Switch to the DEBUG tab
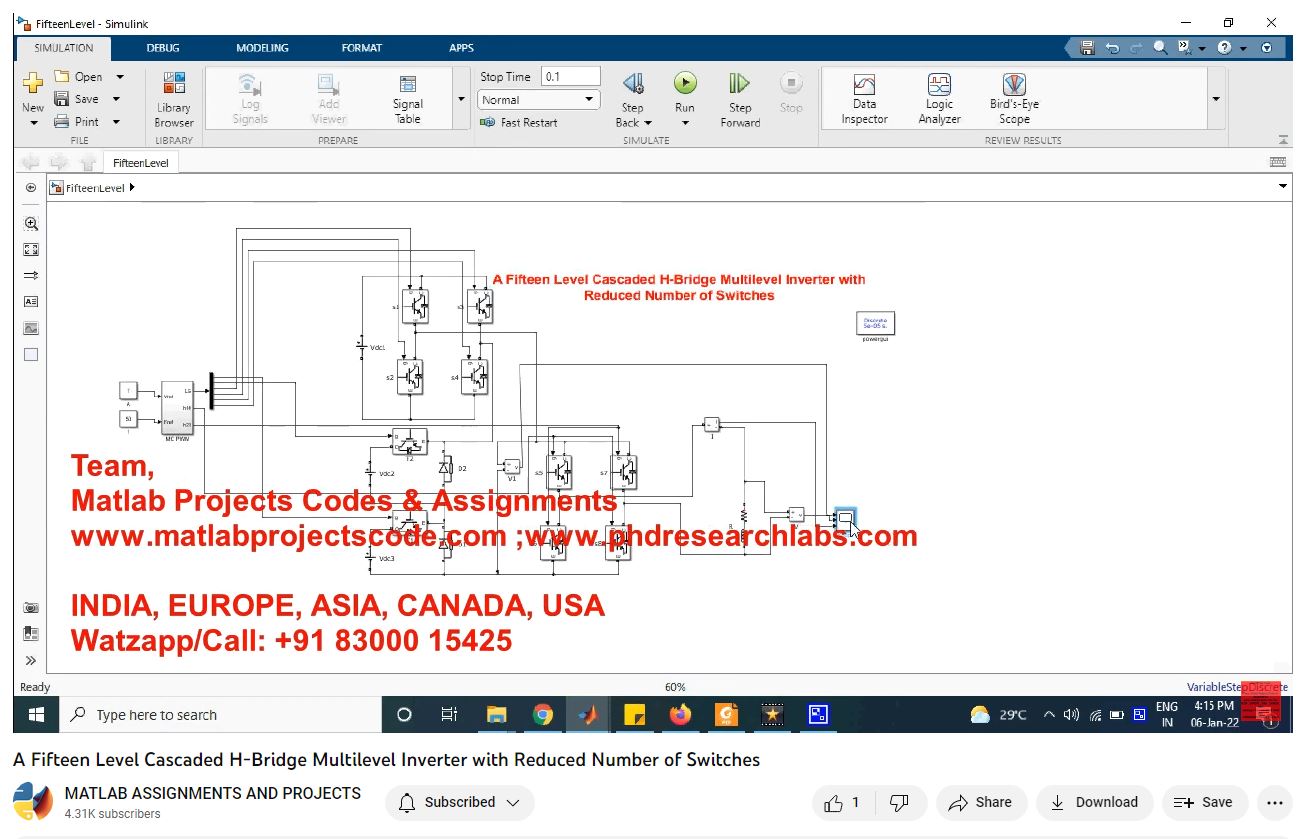 tap(163, 48)
